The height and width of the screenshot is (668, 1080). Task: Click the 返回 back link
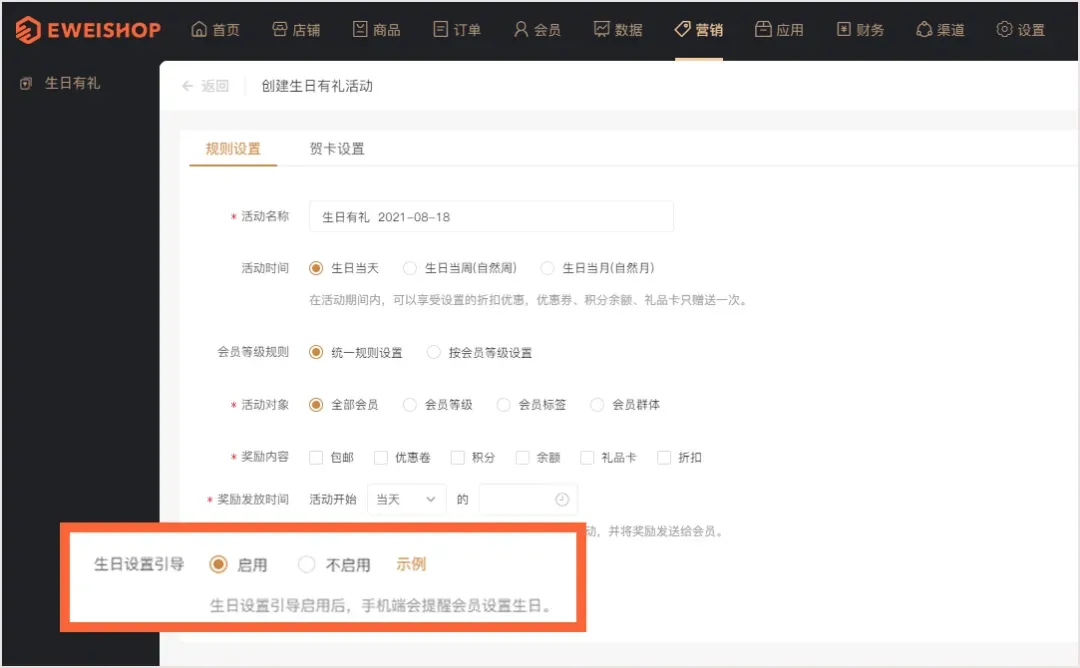[x=205, y=87]
